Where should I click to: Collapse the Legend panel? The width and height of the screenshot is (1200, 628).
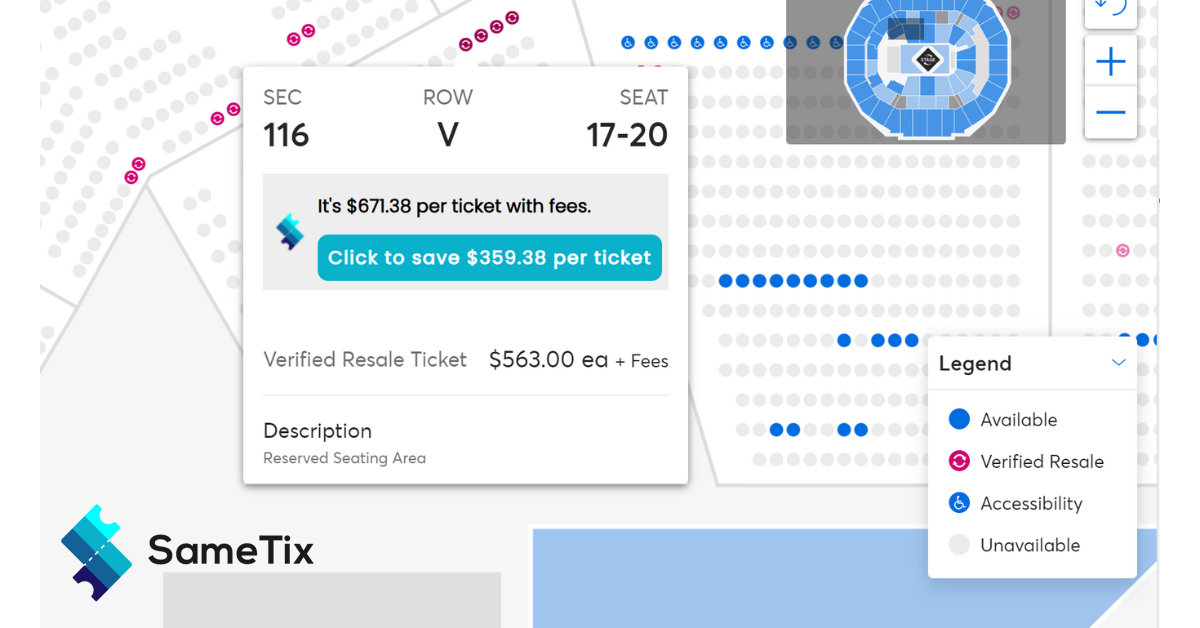(x=1119, y=363)
